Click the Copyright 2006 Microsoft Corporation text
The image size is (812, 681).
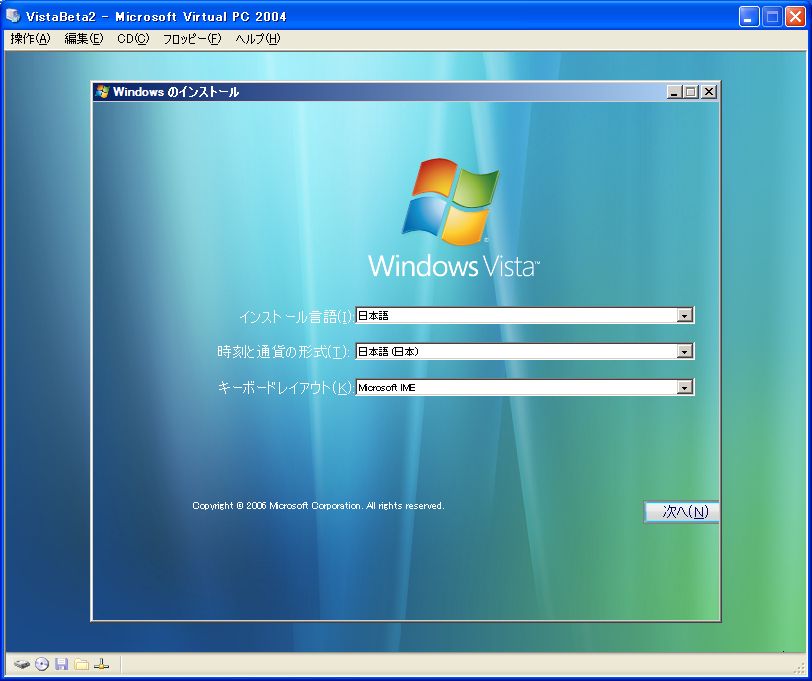(318, 505)
